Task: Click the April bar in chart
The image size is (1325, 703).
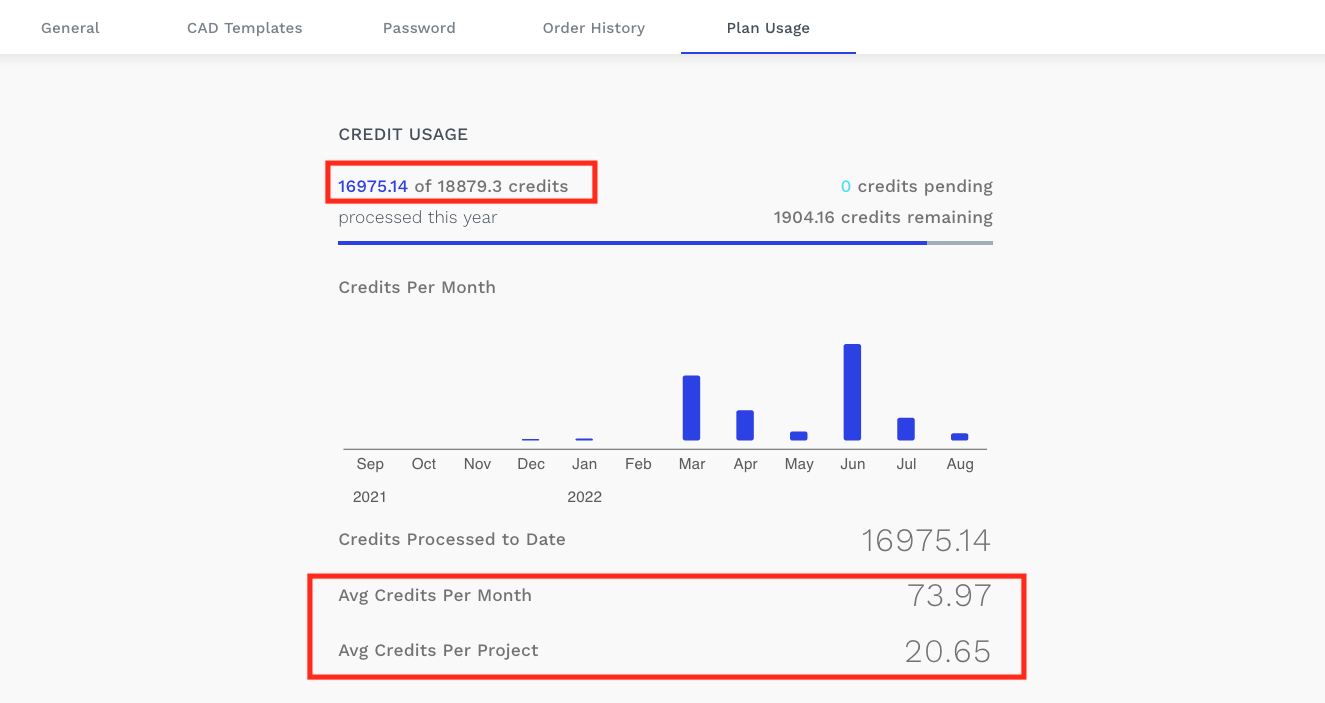Action: (745, 425)
